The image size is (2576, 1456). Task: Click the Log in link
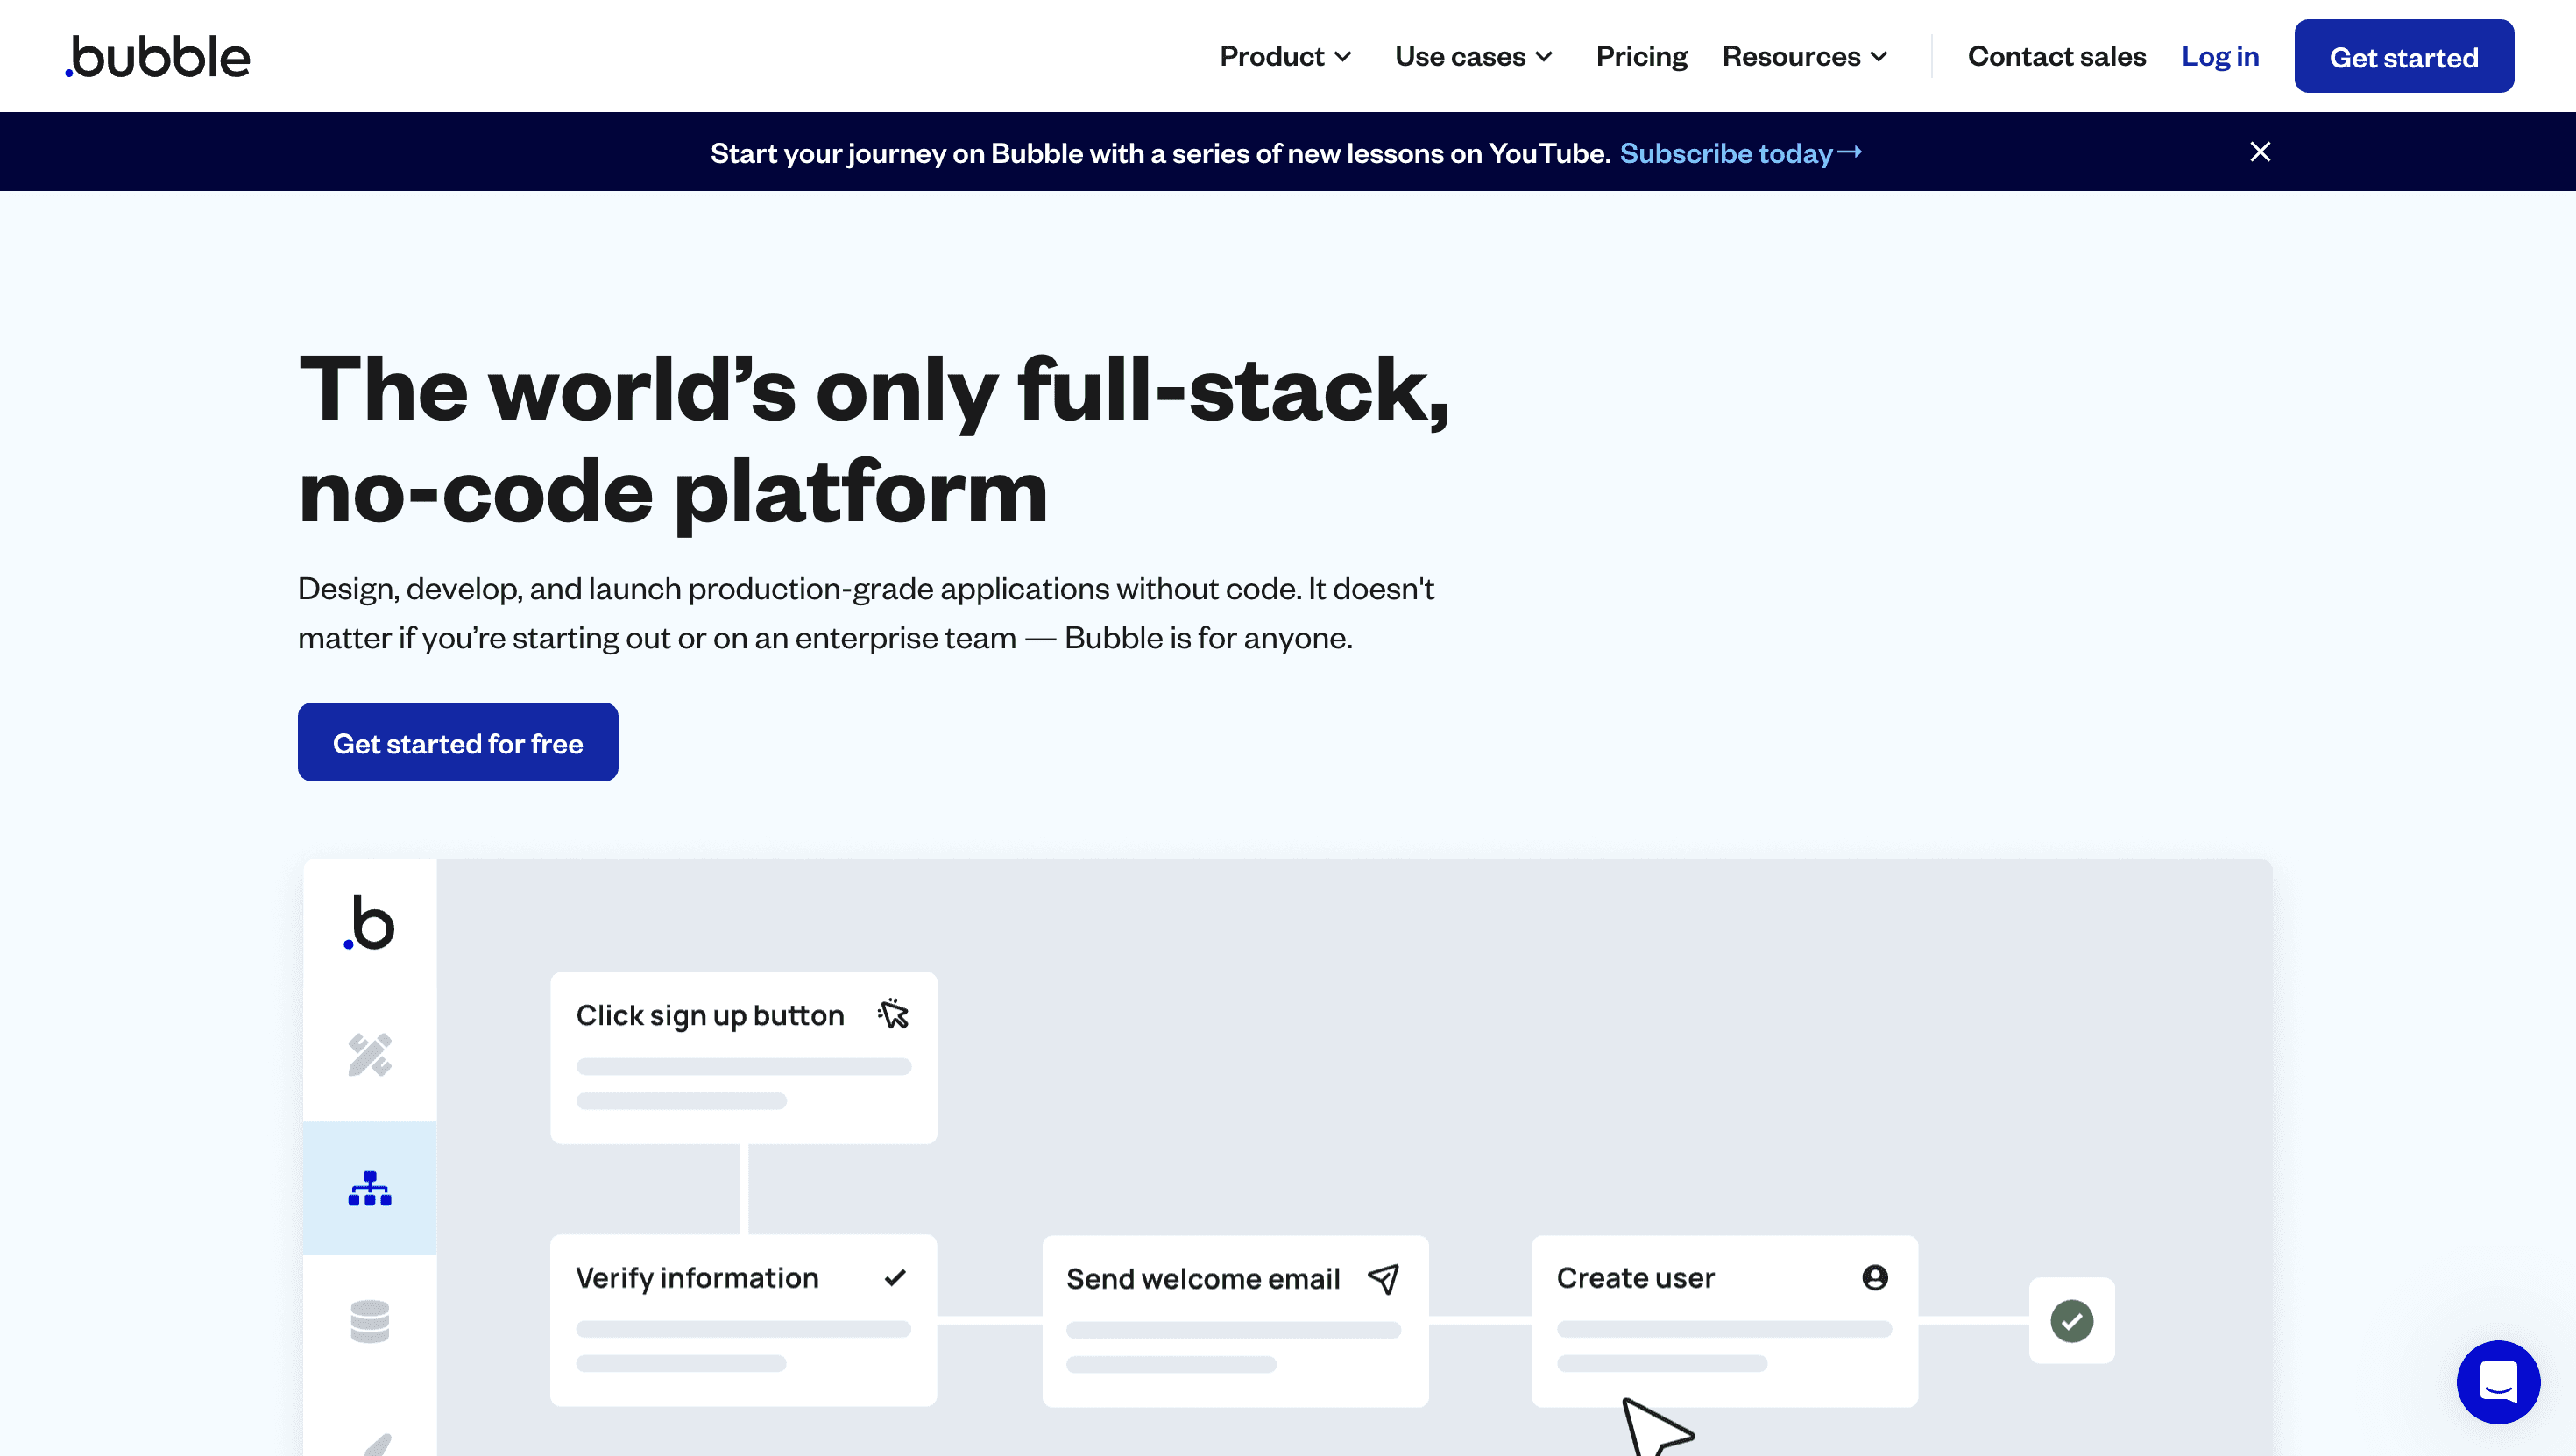tap(2219, 57)
